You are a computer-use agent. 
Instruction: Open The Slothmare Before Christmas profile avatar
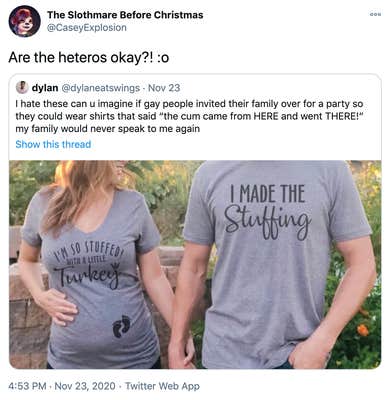point(24,21)
